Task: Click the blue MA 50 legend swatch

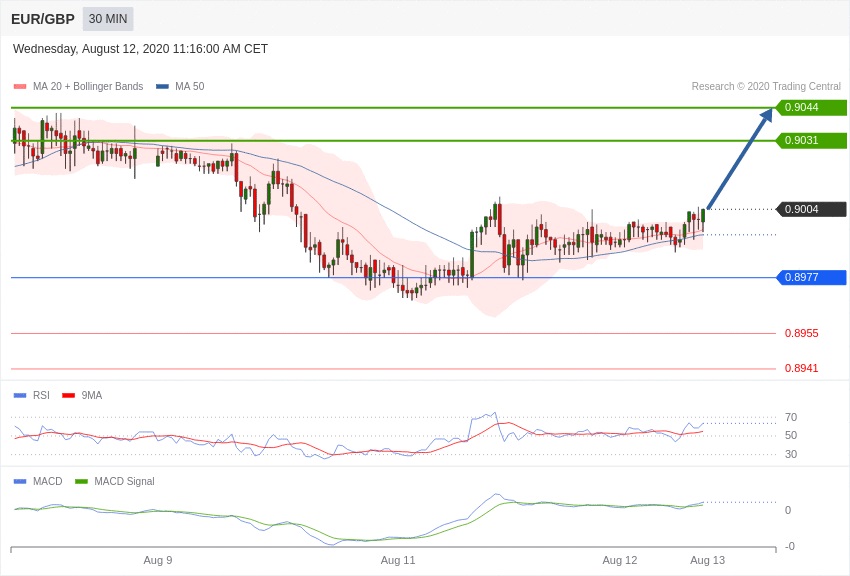Action: tap(162, 87)
